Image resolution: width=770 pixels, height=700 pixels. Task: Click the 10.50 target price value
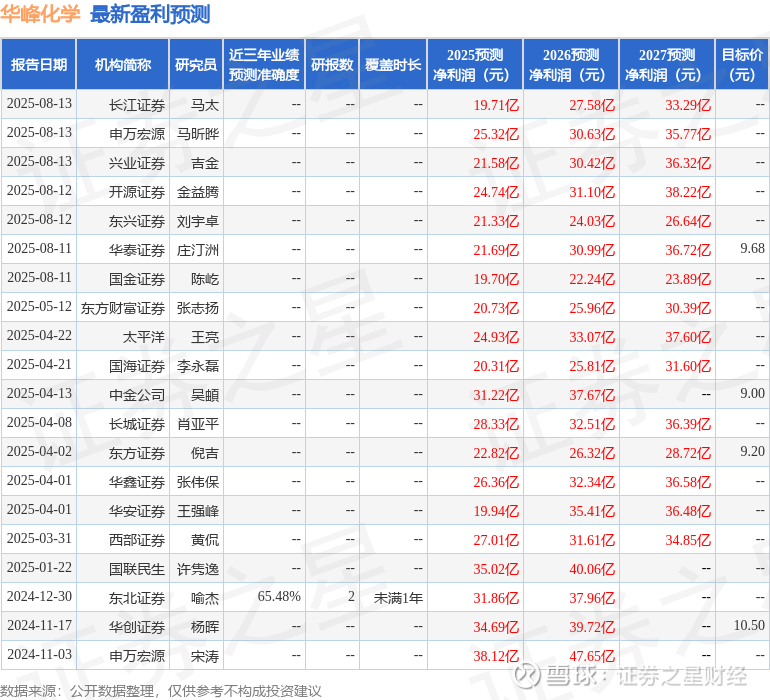coord(749,625)
